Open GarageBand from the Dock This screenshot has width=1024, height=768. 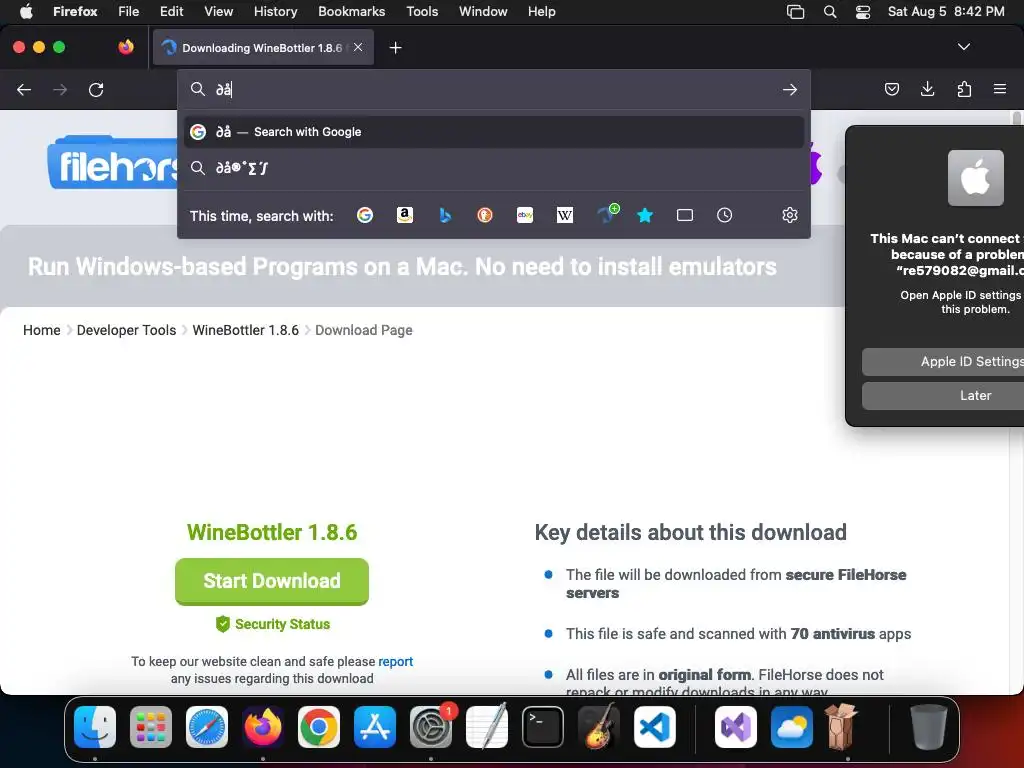[x=599, y=727]
